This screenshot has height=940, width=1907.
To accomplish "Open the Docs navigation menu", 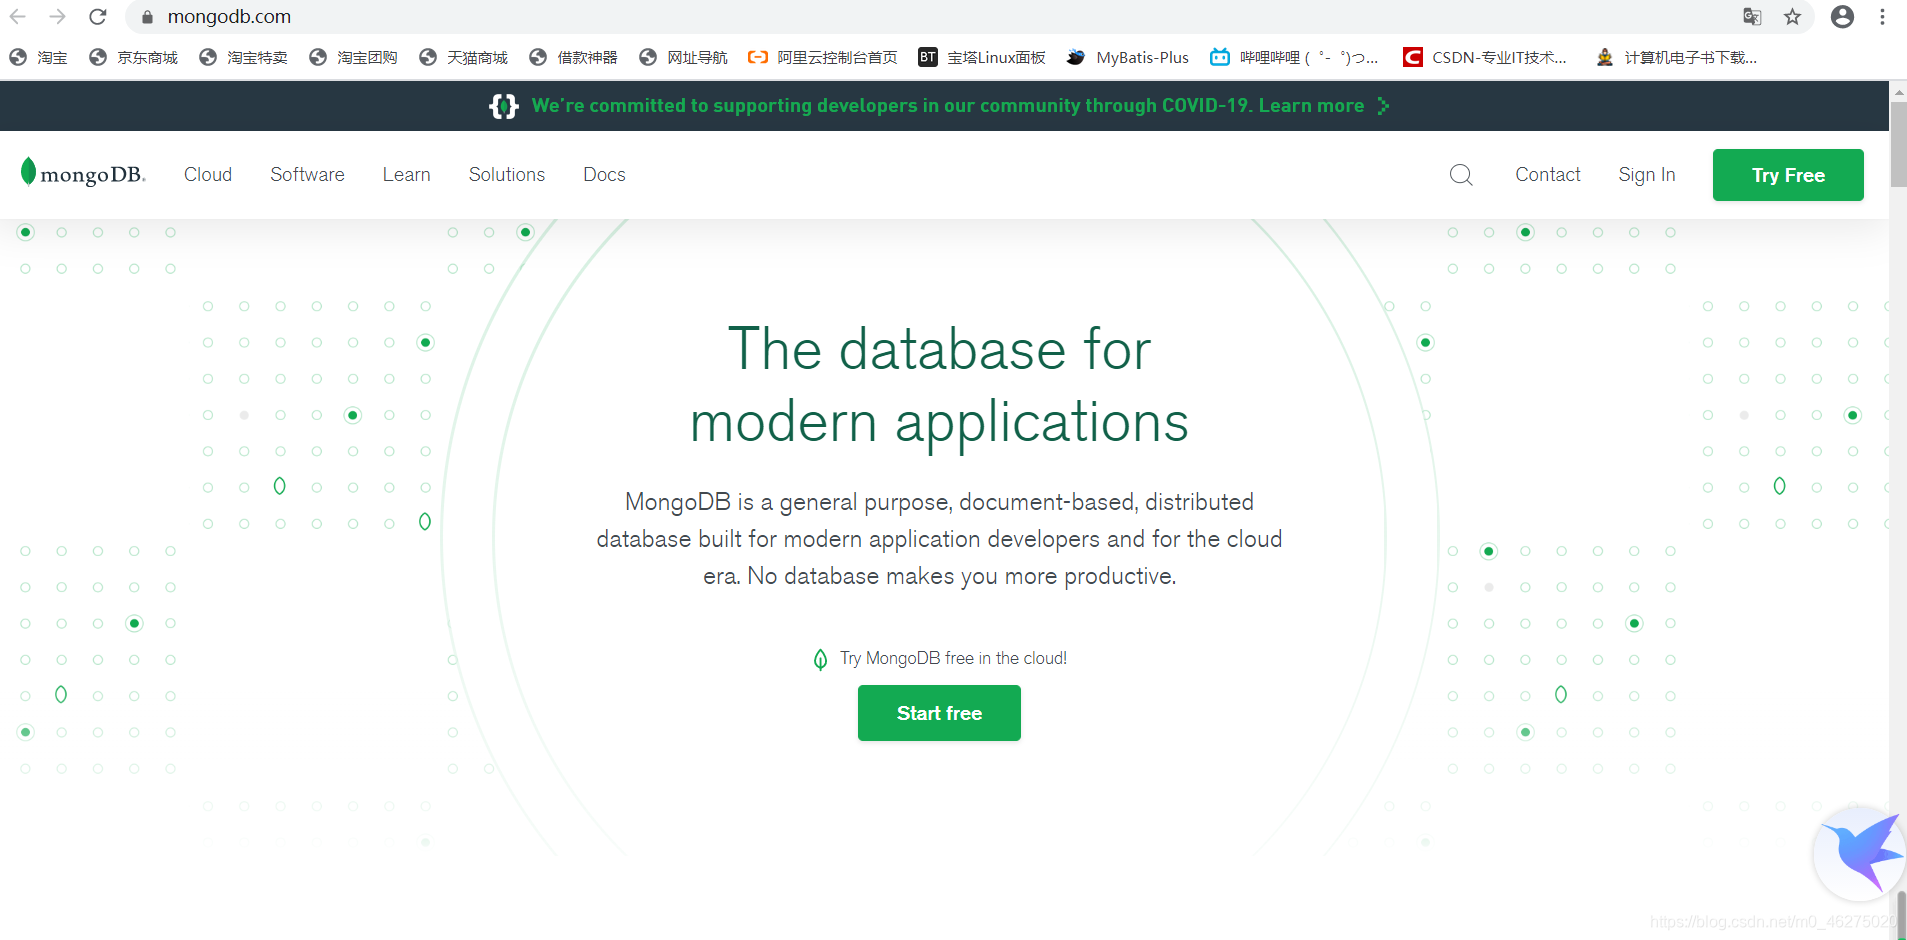I will click(x=604, y=175).
